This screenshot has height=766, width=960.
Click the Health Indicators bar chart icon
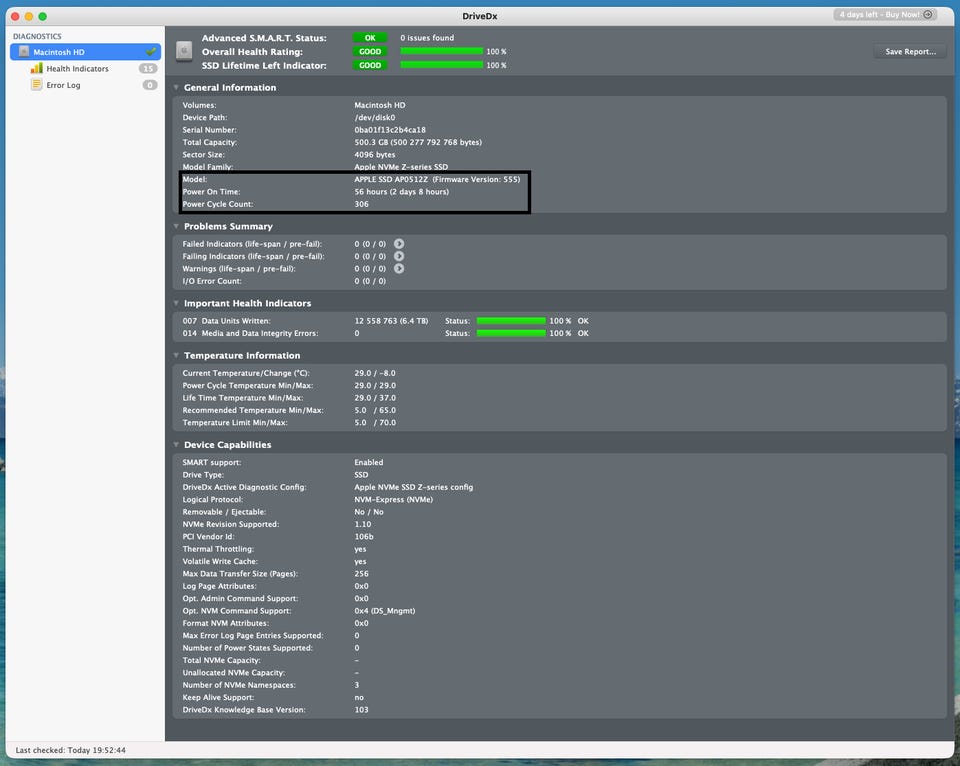pos(37,69)
